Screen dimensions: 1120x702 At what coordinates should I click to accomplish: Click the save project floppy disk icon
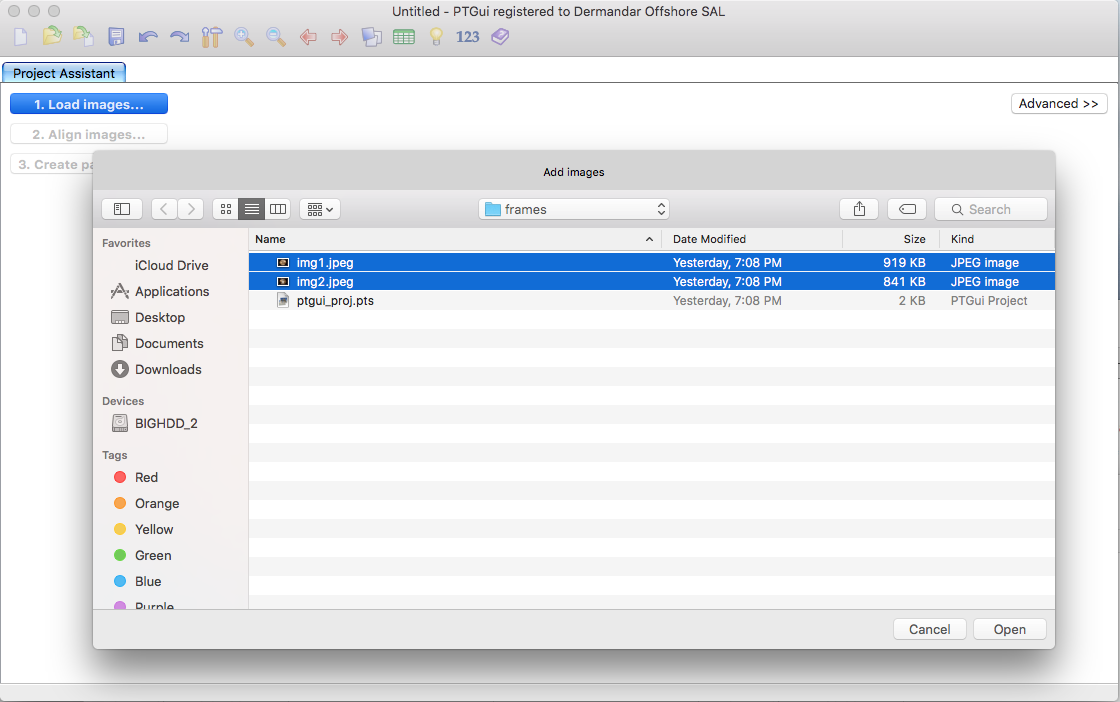(x=116, y=37)
